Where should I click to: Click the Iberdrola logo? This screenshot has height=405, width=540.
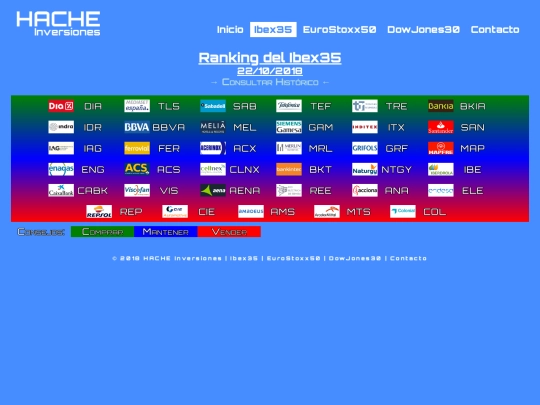[441, 169]
